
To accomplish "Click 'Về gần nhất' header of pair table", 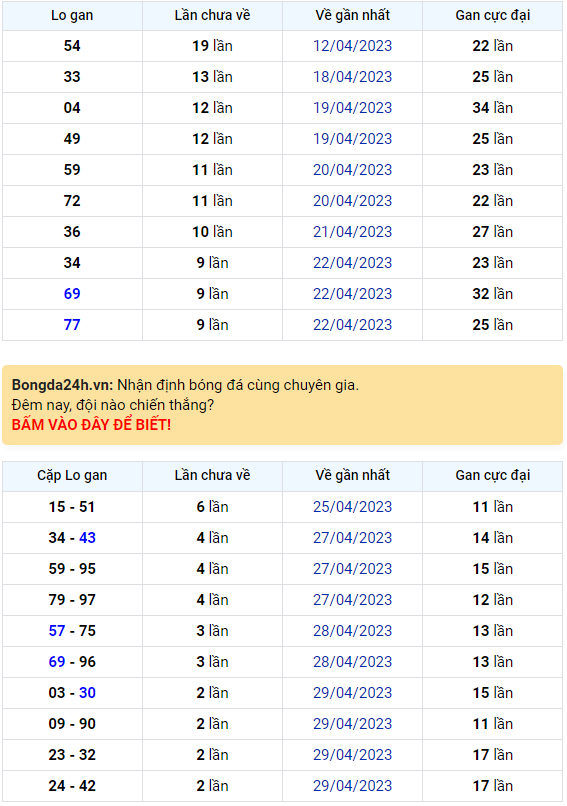I will tap(353, 475).
